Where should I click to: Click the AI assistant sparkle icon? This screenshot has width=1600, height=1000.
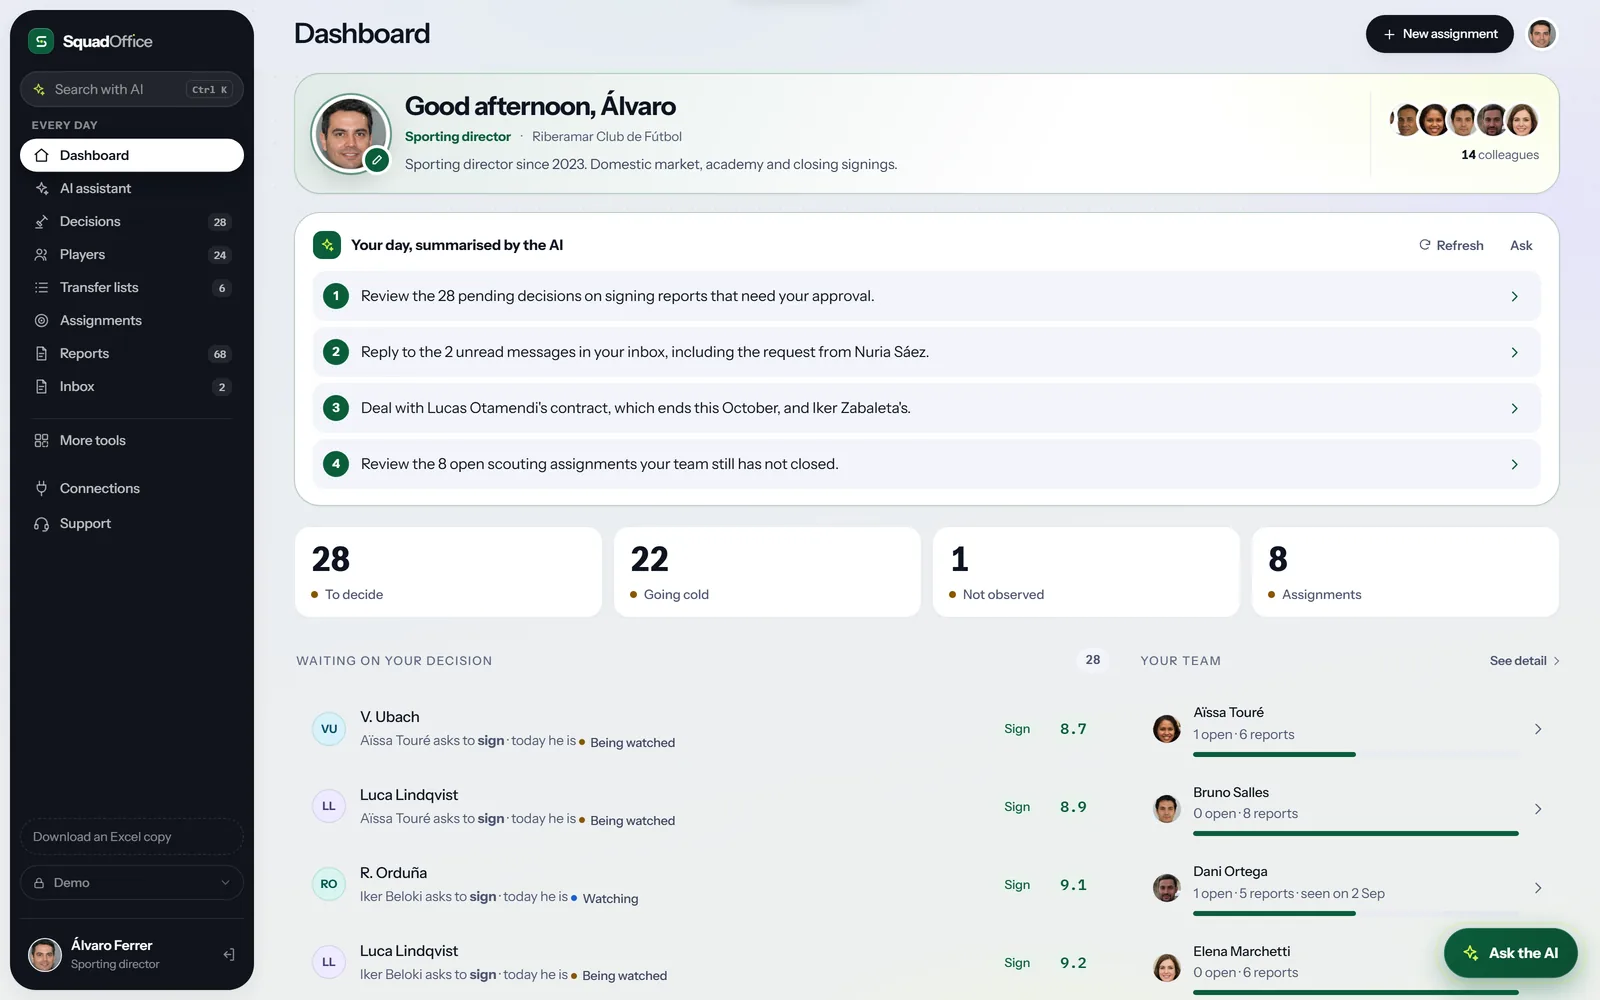pos(41,188)
